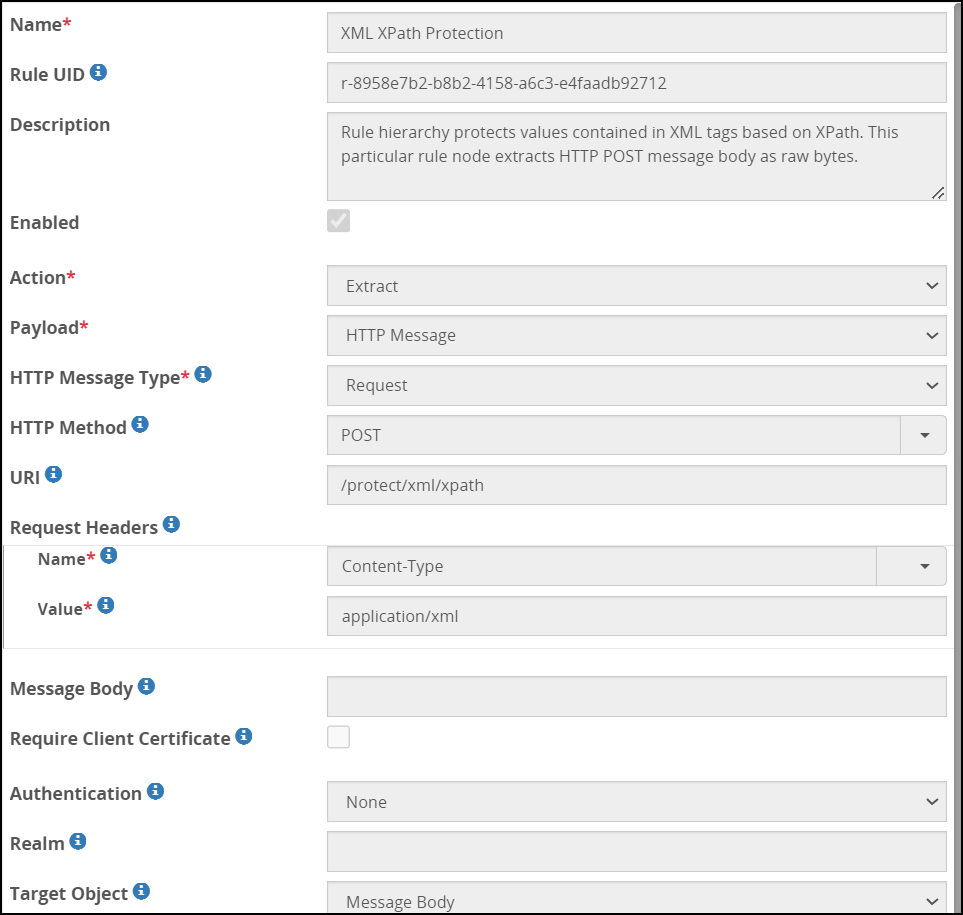Viewport: 963px width, 915px height.
Task: Click the URI field containing /protect/xml/xpath
Action: [x=636, y=486]
